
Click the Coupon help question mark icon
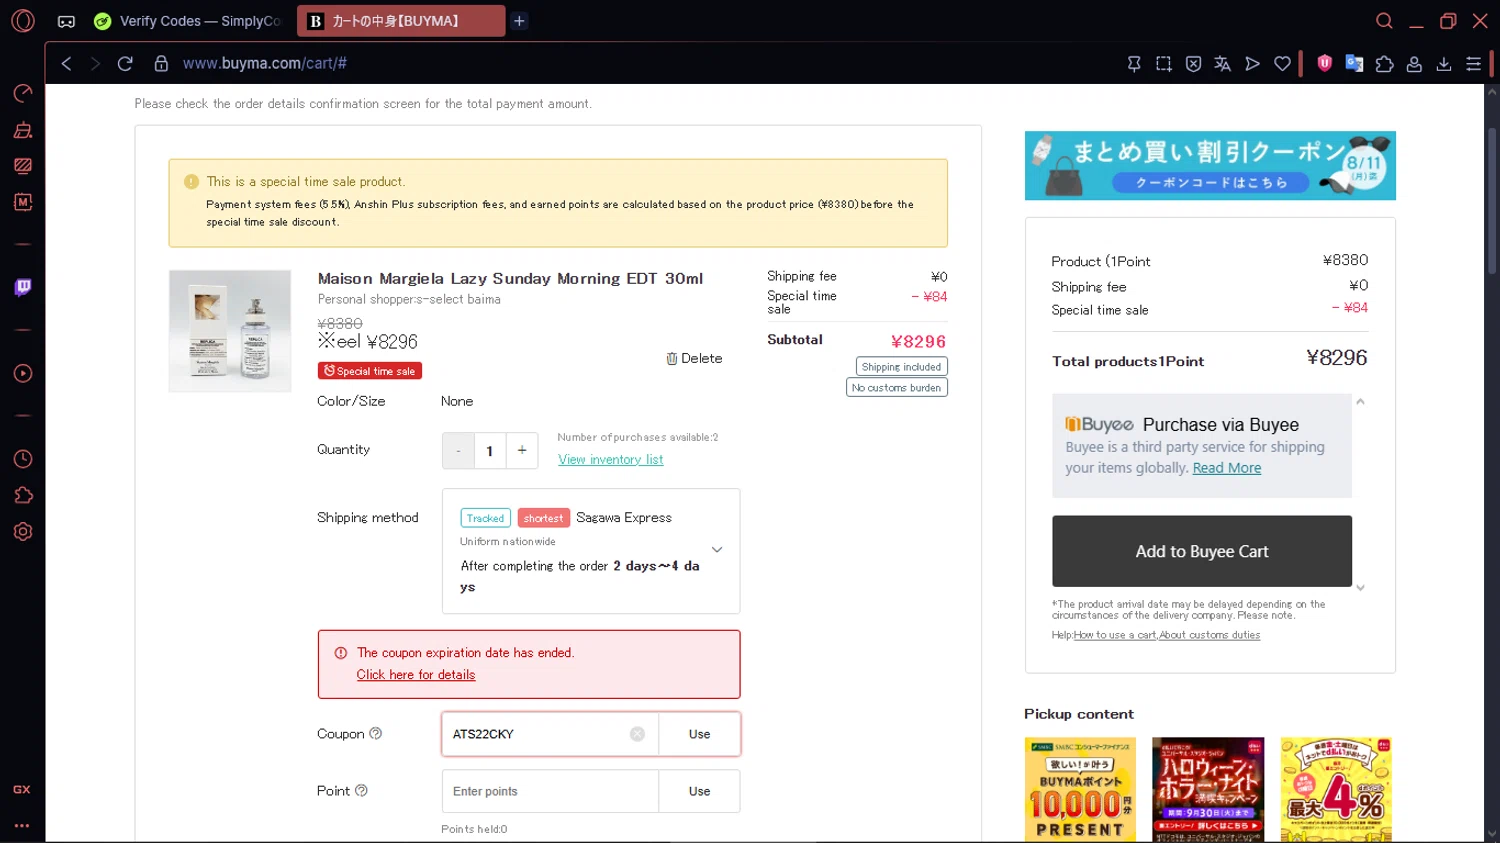(x=376, y=733)
